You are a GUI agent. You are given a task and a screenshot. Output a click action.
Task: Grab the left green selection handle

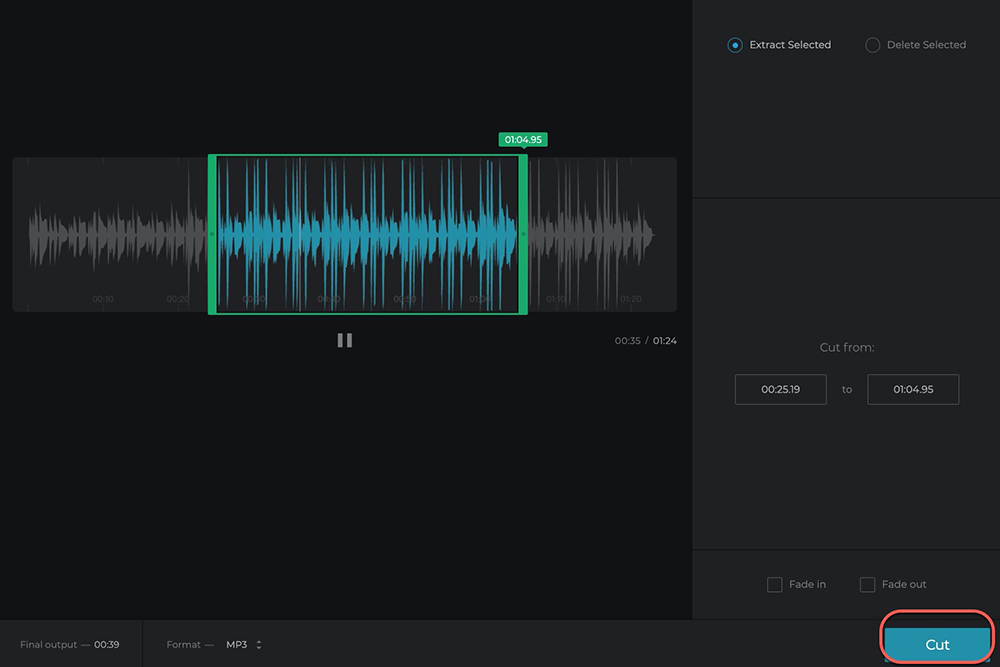pos(212,234)
